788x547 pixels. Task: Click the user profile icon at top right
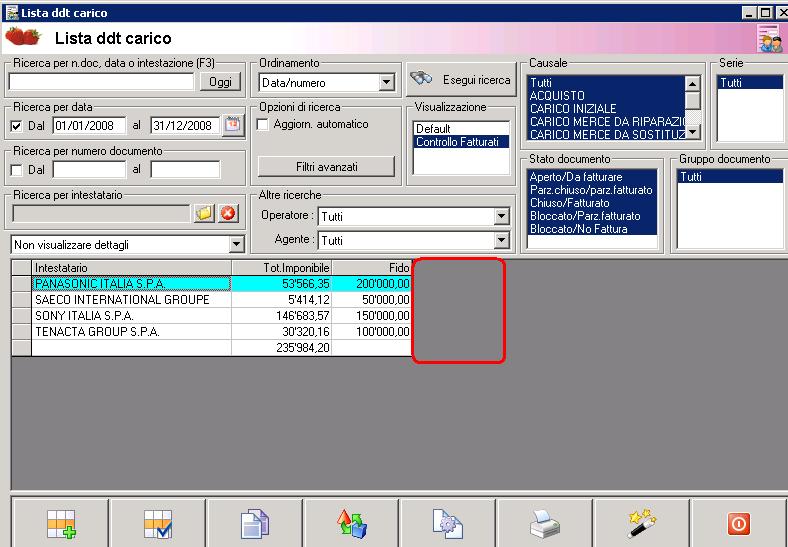pos(770,38)
